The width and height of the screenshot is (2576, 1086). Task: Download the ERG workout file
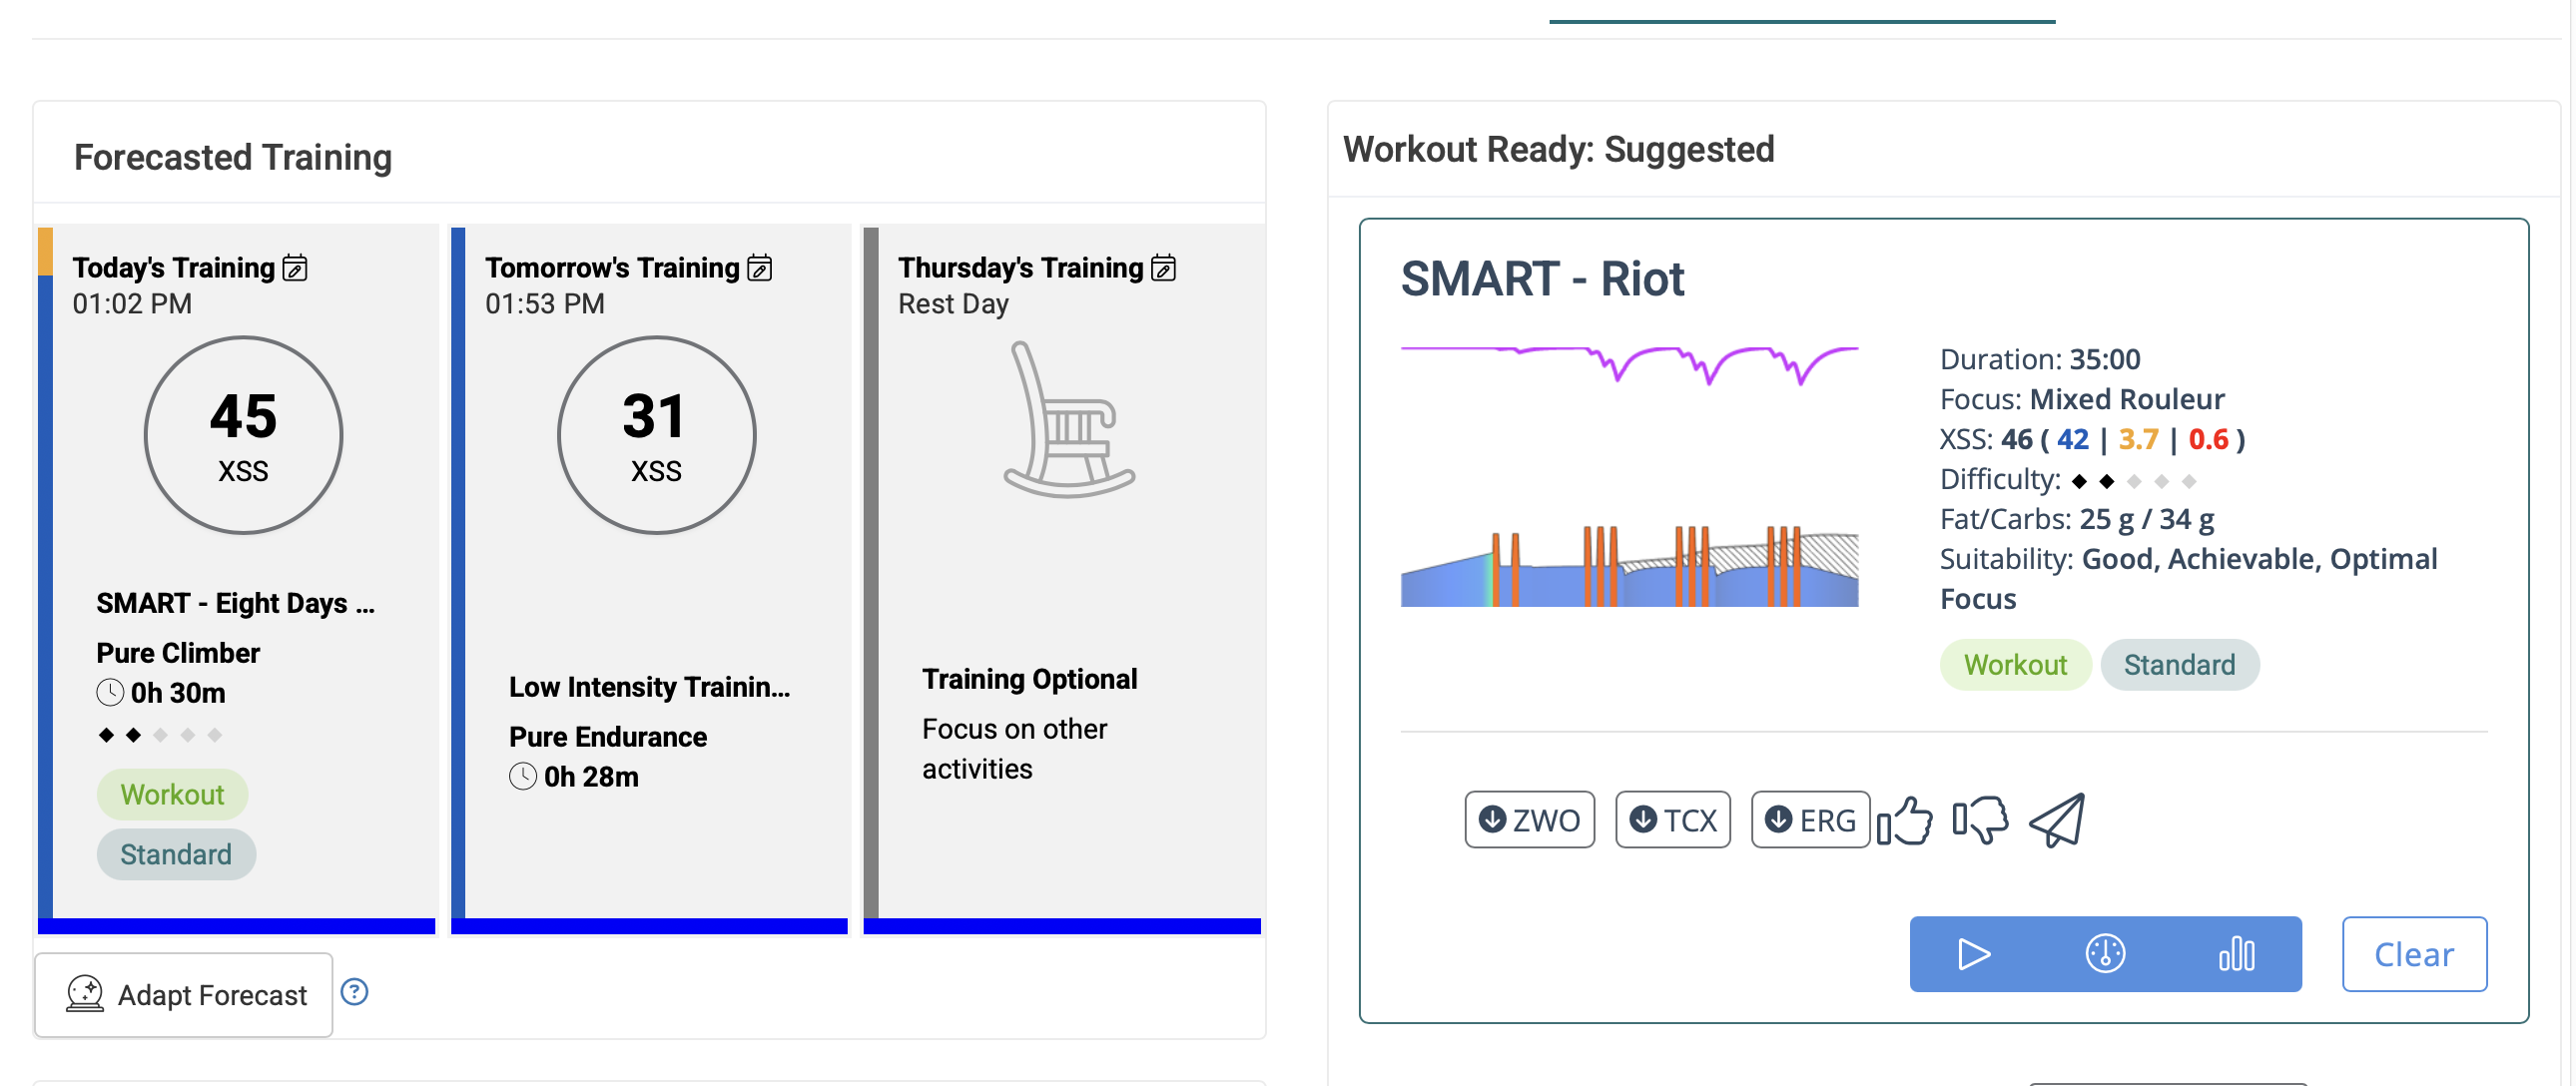coord(1810,820)
